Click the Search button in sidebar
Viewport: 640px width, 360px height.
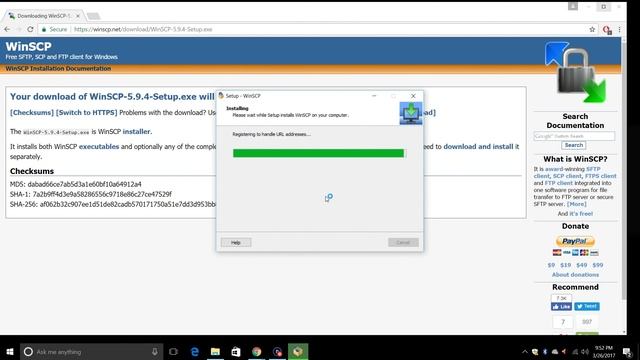tap(573, 145)
